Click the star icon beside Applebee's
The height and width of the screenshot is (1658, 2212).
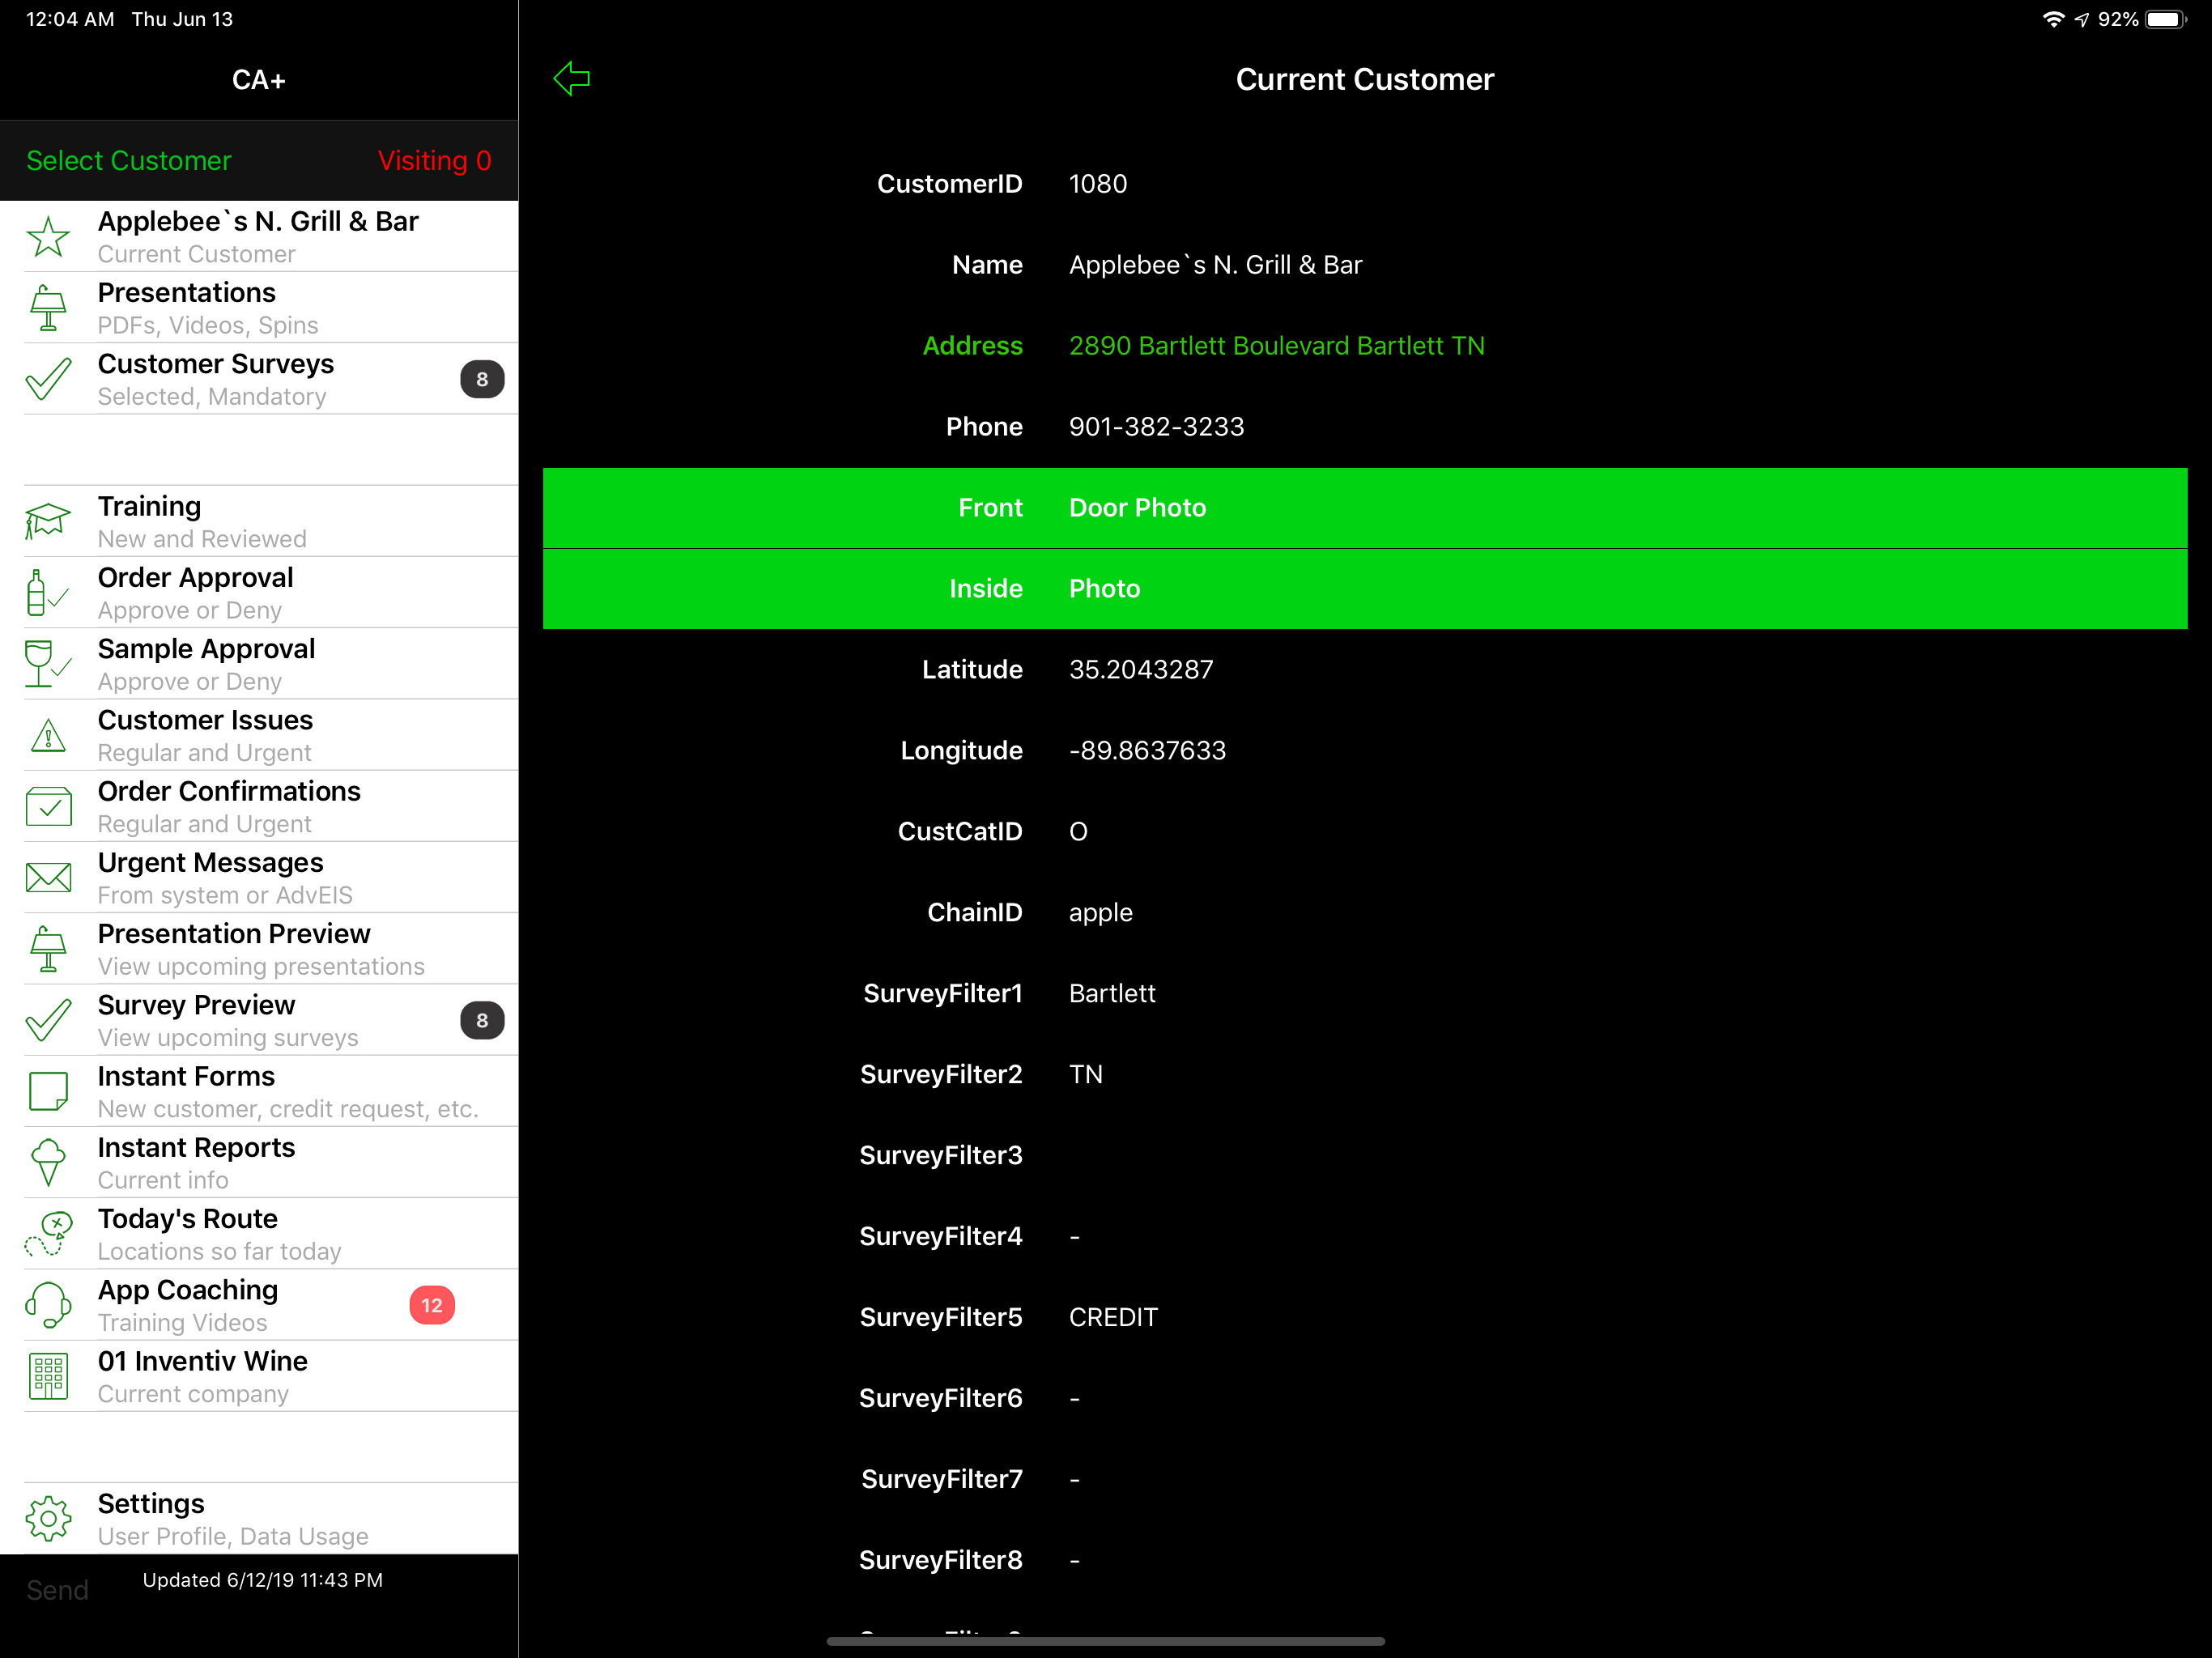[x=48, y=237]
